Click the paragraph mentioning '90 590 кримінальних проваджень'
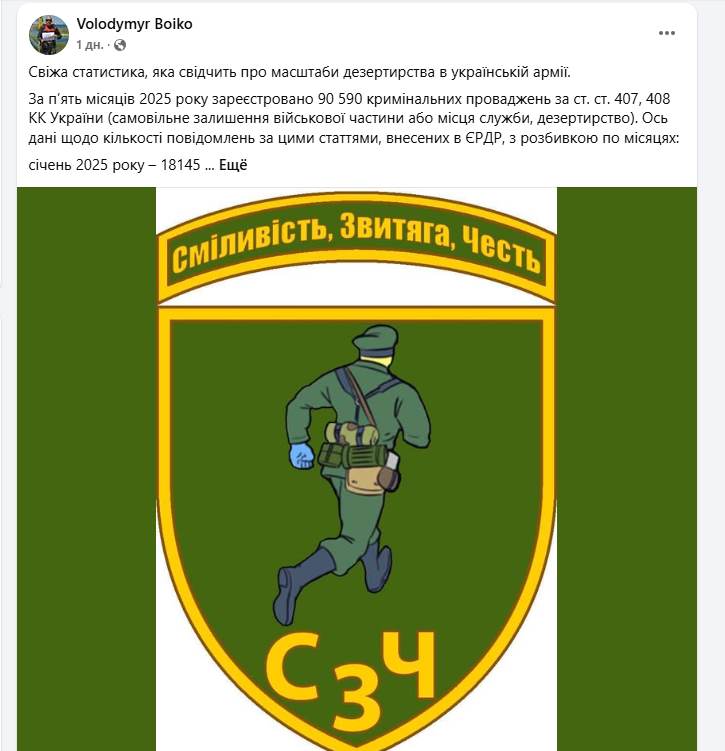 pyautogui.click(x=354, y=118)
